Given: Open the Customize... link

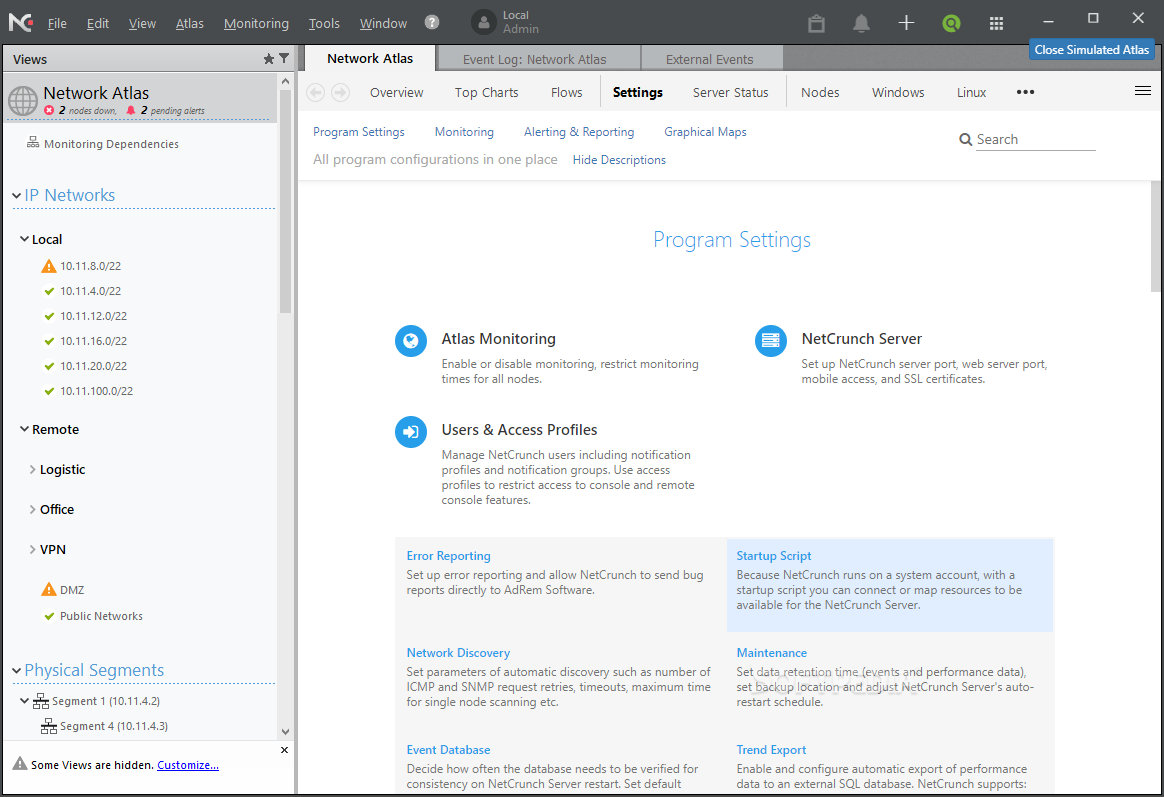Looking at the screenshot, I should coord(188,765).
